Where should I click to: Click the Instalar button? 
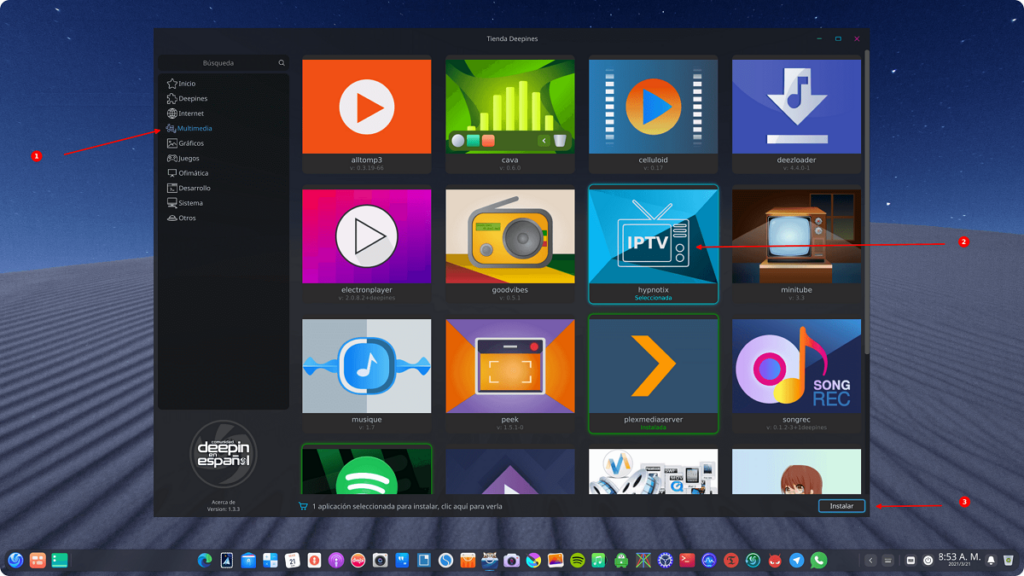pyautogui.click(x=841, y=506)
